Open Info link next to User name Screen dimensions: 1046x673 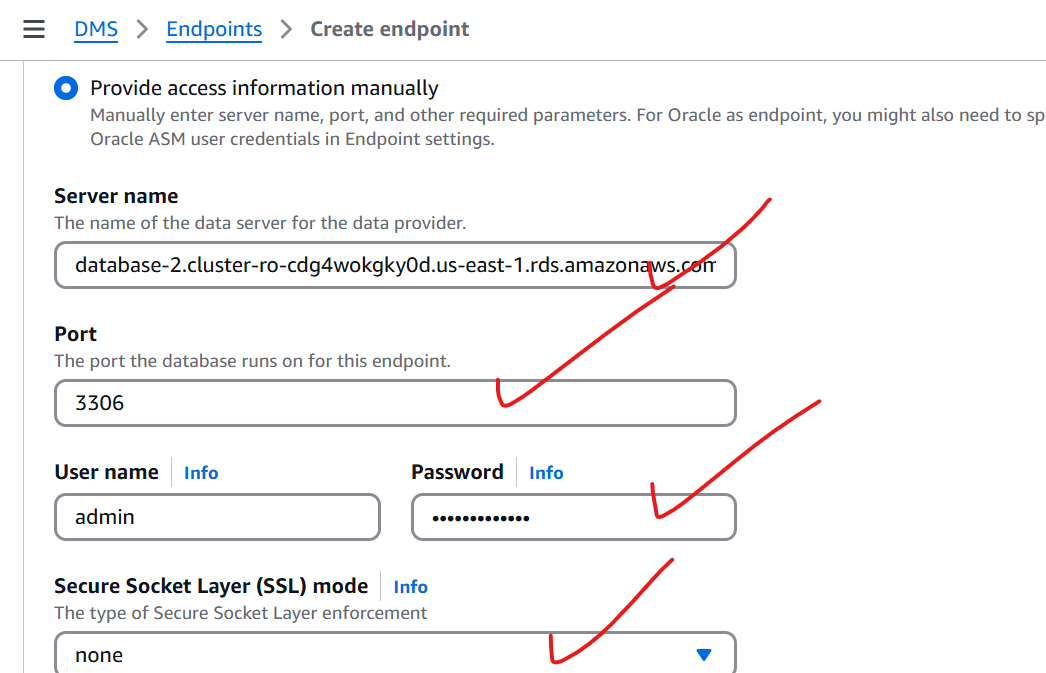(x=201, y=473)
